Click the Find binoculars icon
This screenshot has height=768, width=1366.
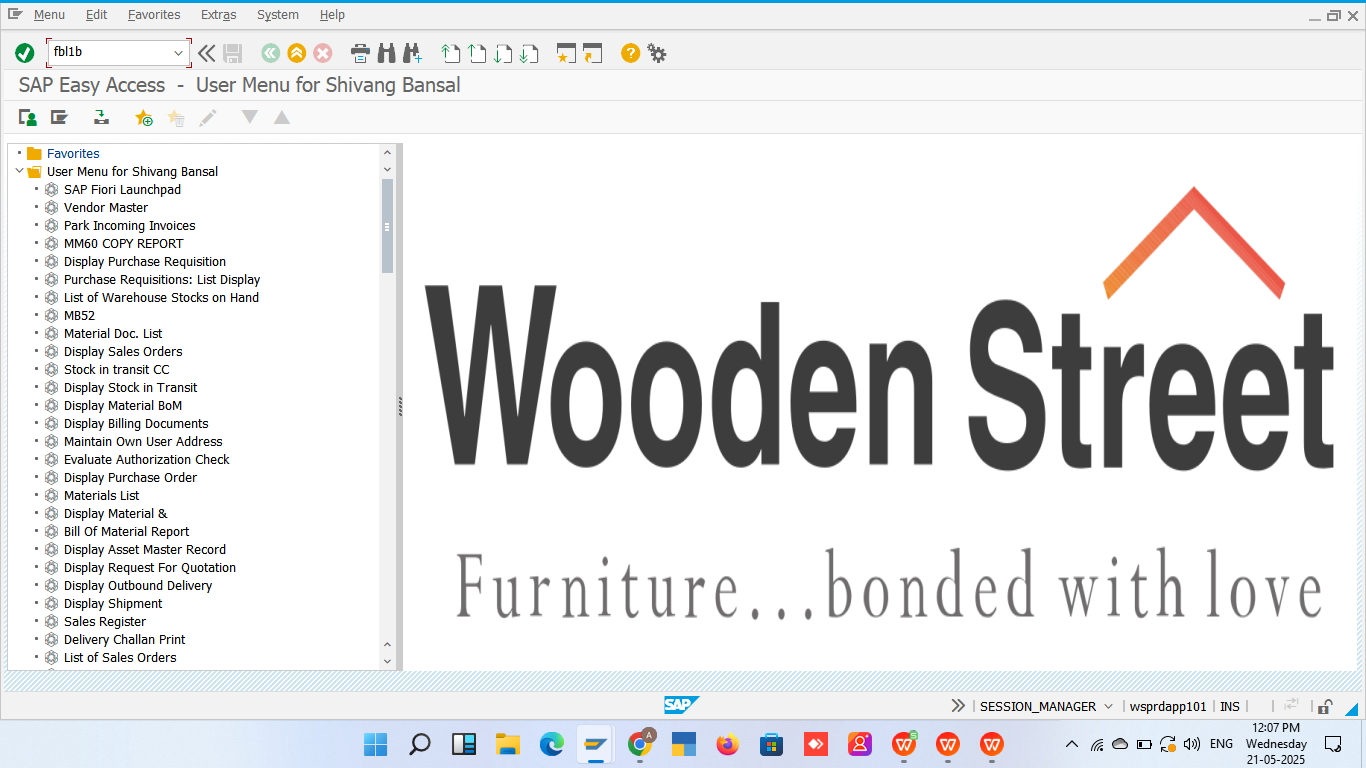coord(386,53)
